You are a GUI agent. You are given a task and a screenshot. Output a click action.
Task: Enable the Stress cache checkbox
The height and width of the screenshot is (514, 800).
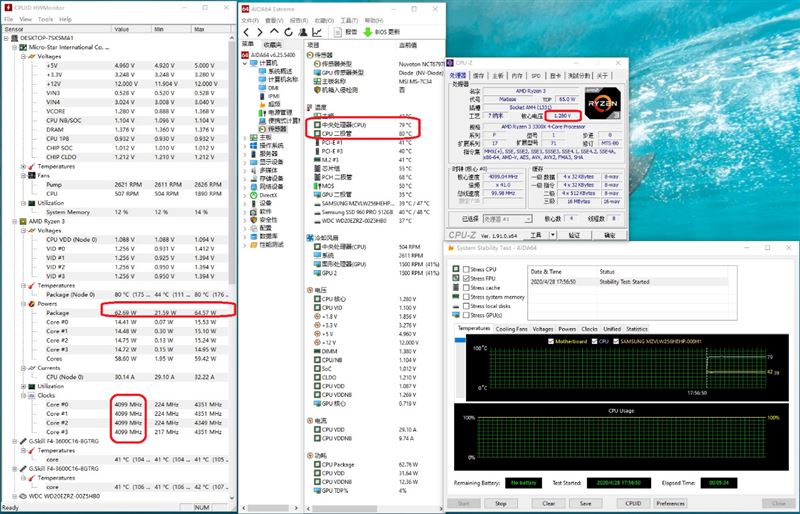[x=466, y=287]
